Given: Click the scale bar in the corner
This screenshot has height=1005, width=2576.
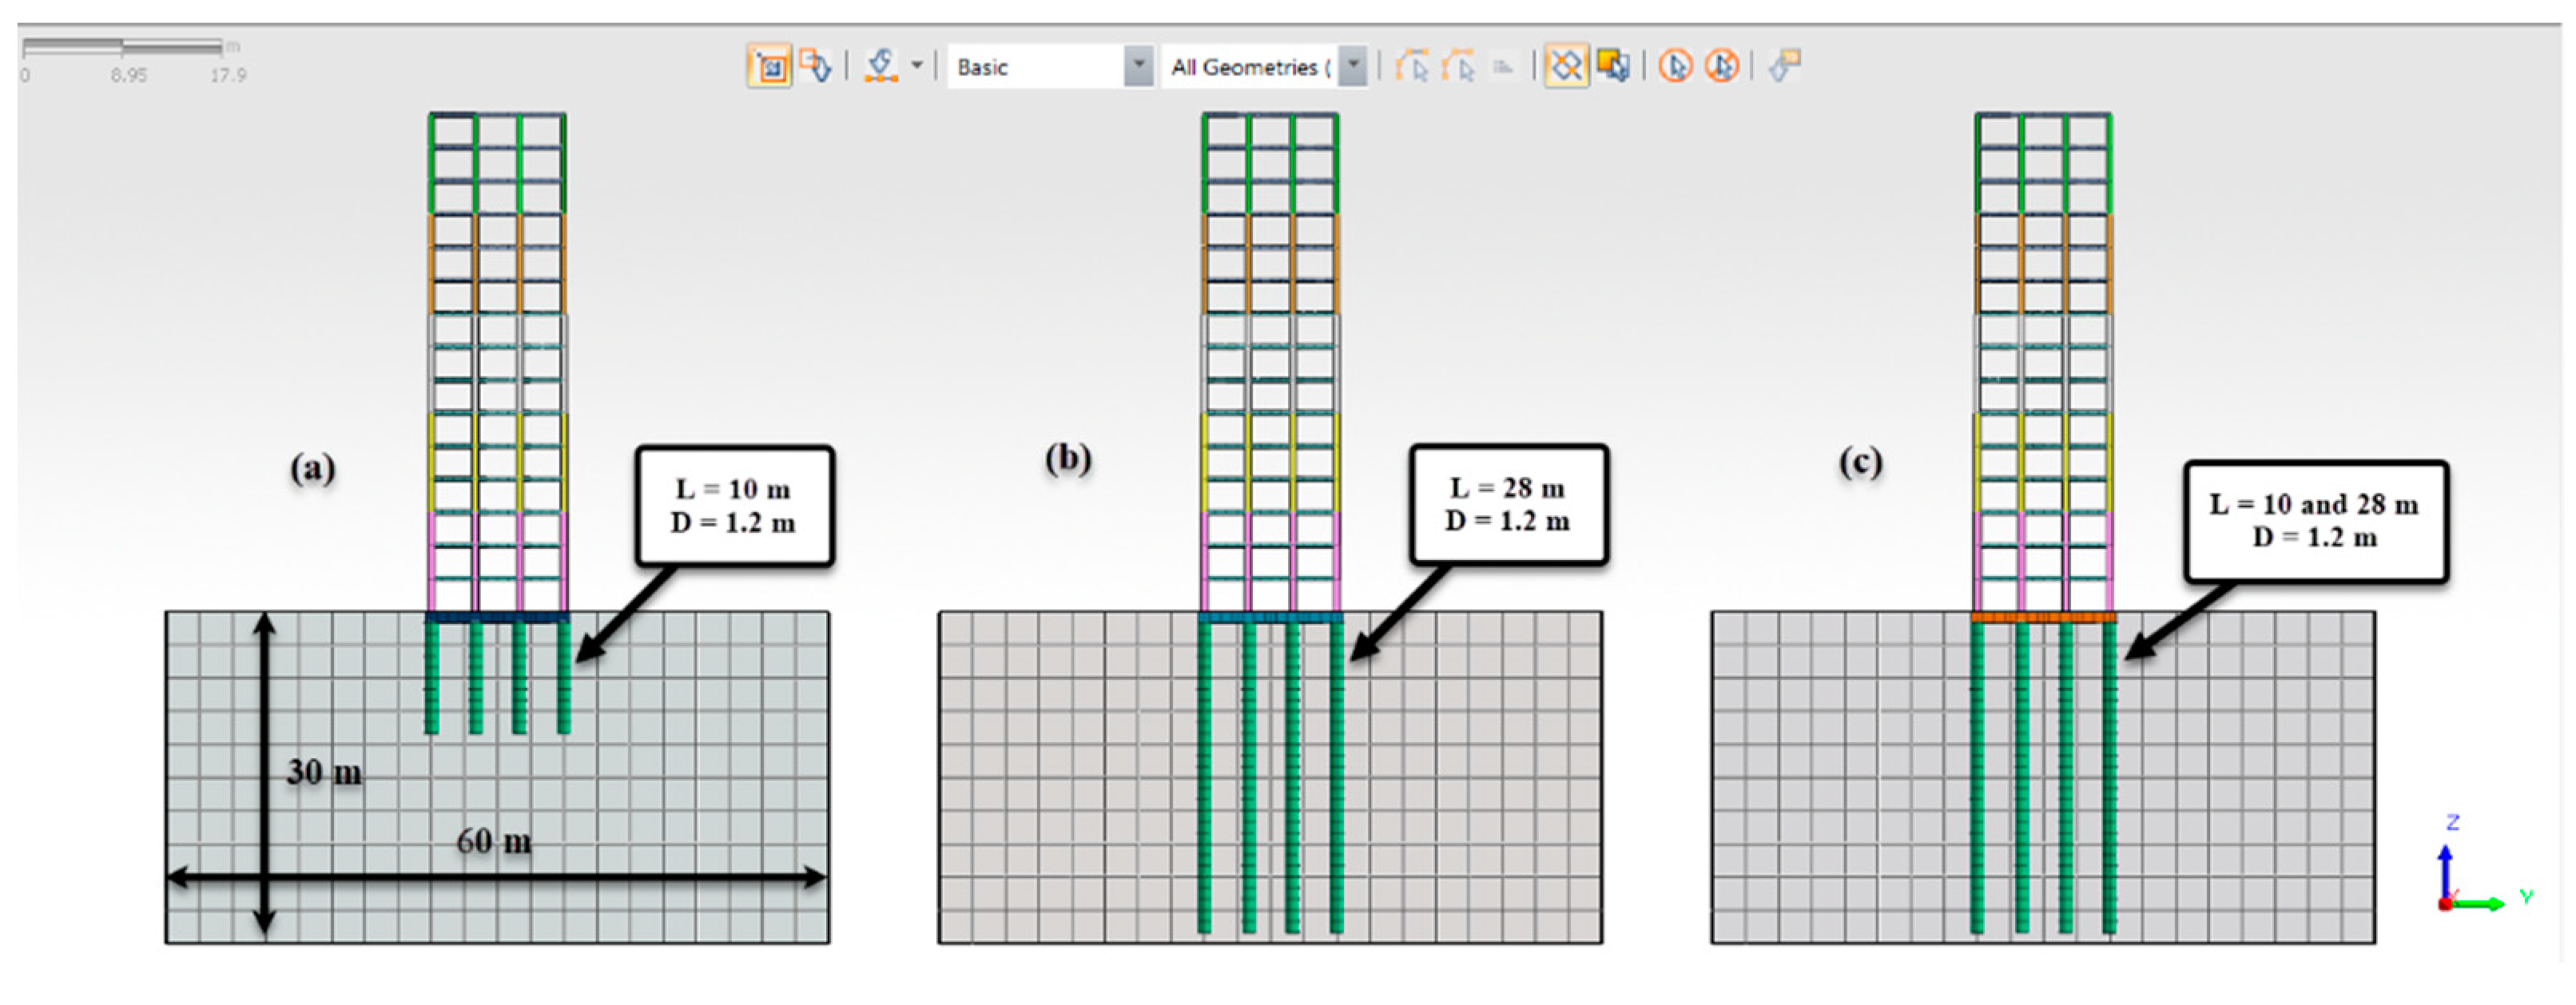Looking at the screenshot, I should (x=122, y=47).
